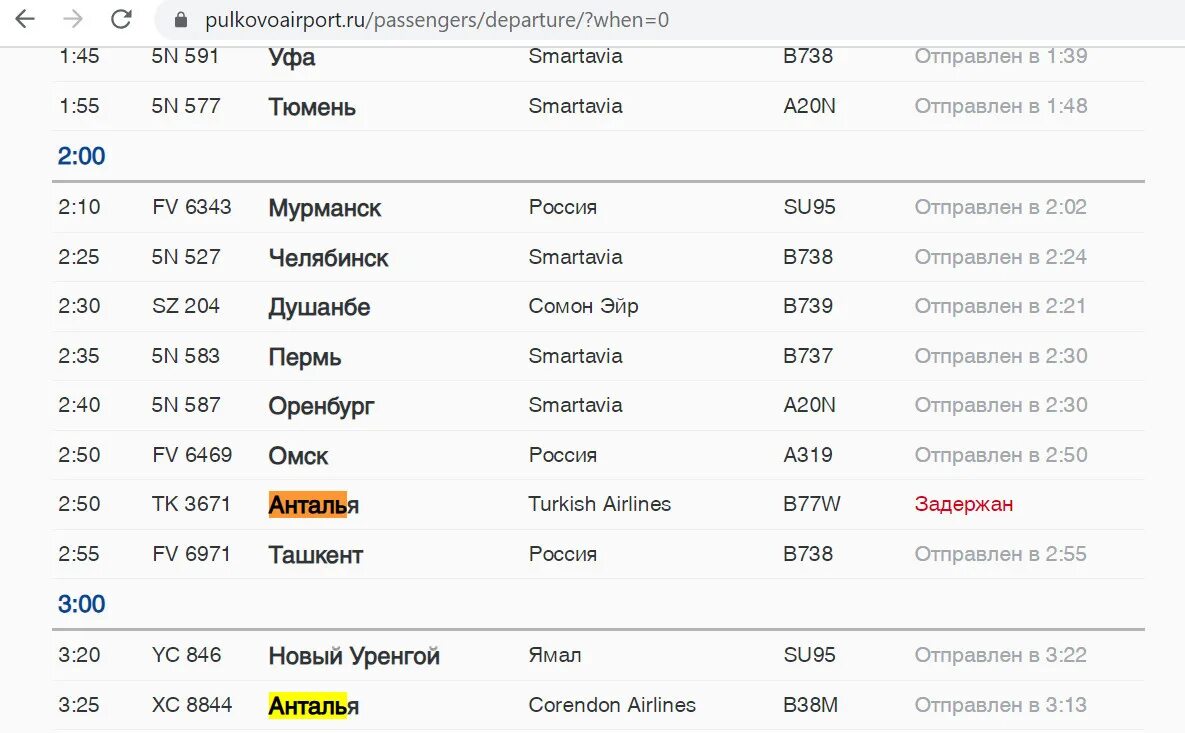The height and width of the screenshot is (733, 1185).
Task: Select the Челябинск flight 5N 527
Action: coord(599,257)
